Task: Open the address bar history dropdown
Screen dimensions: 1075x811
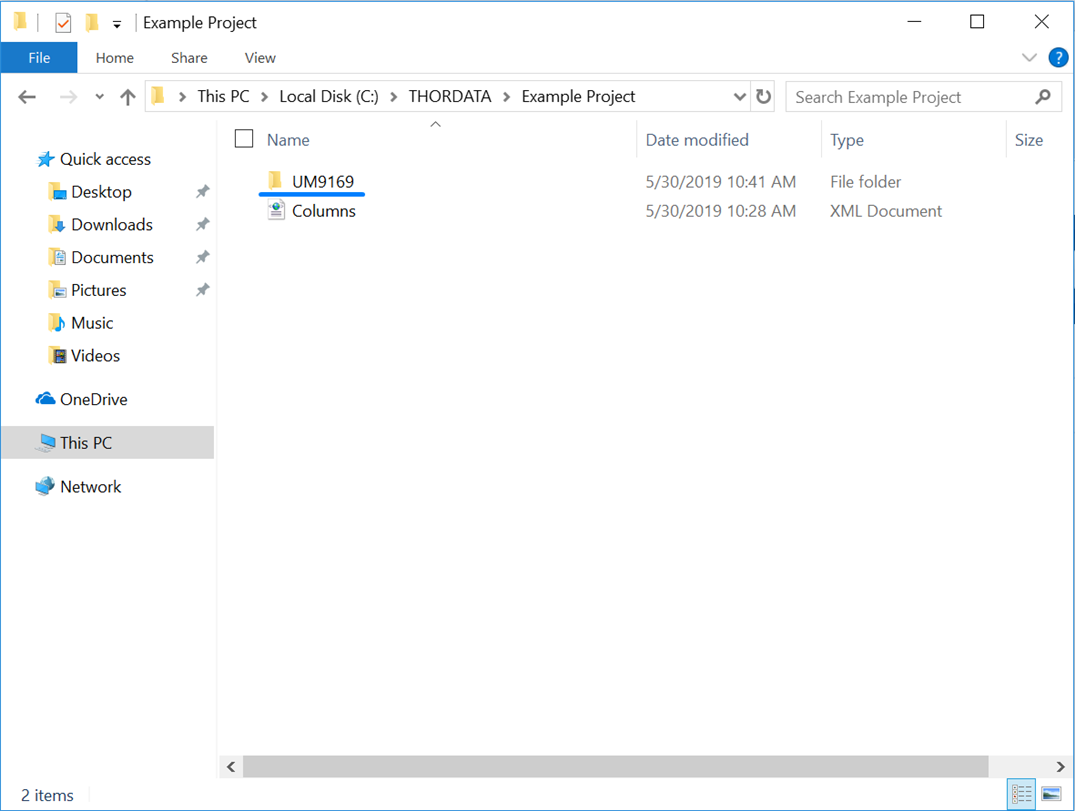Action: (x=739, y=97)
